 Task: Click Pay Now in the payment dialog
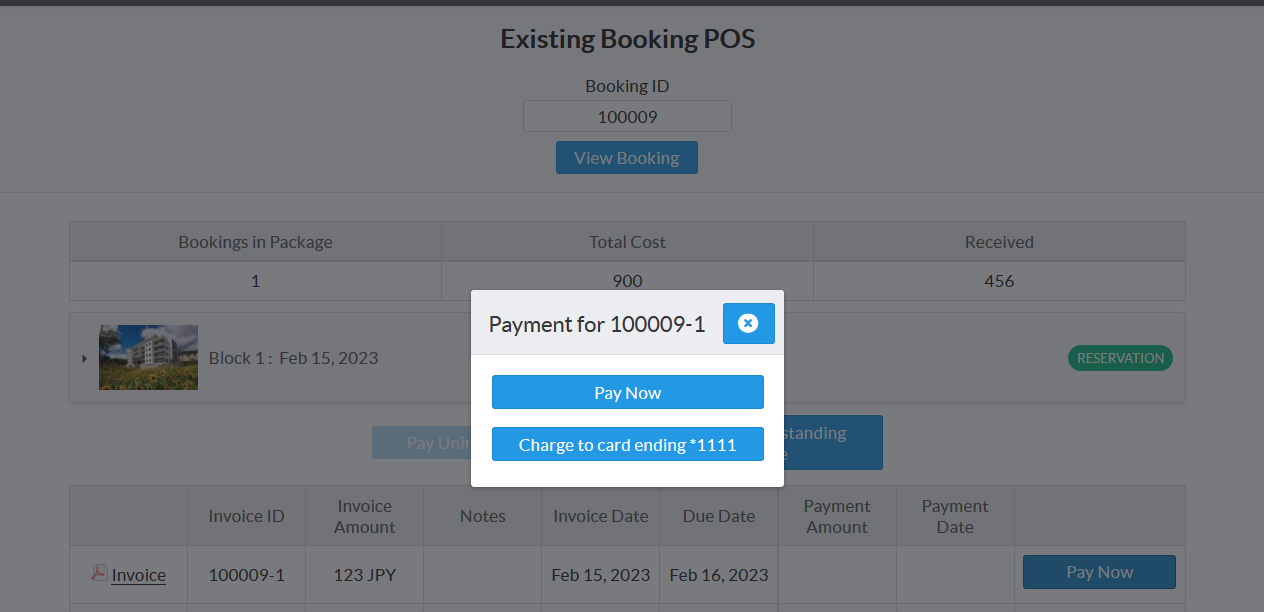click(627, 393)
